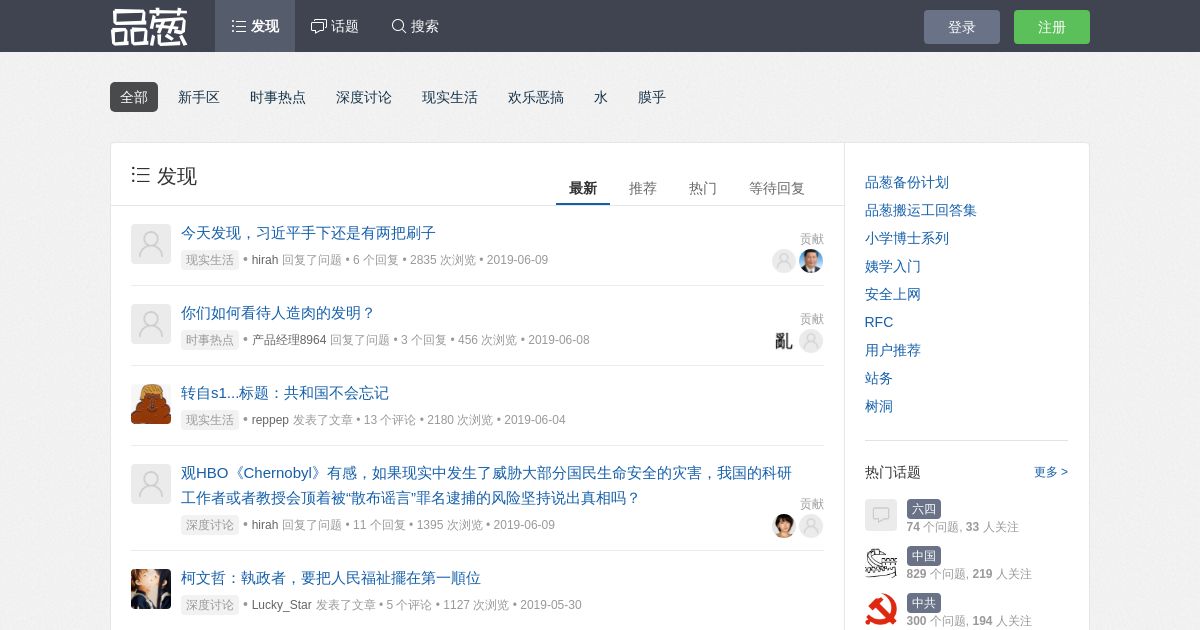
Task: Click Lucky_Star's avatar image
Action: (151, 589)
